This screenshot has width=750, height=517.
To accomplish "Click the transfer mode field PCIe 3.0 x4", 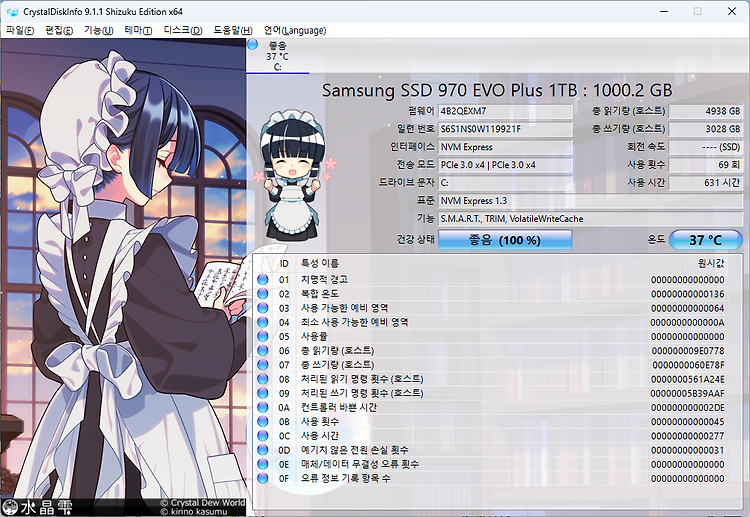I will coord(505,165).
